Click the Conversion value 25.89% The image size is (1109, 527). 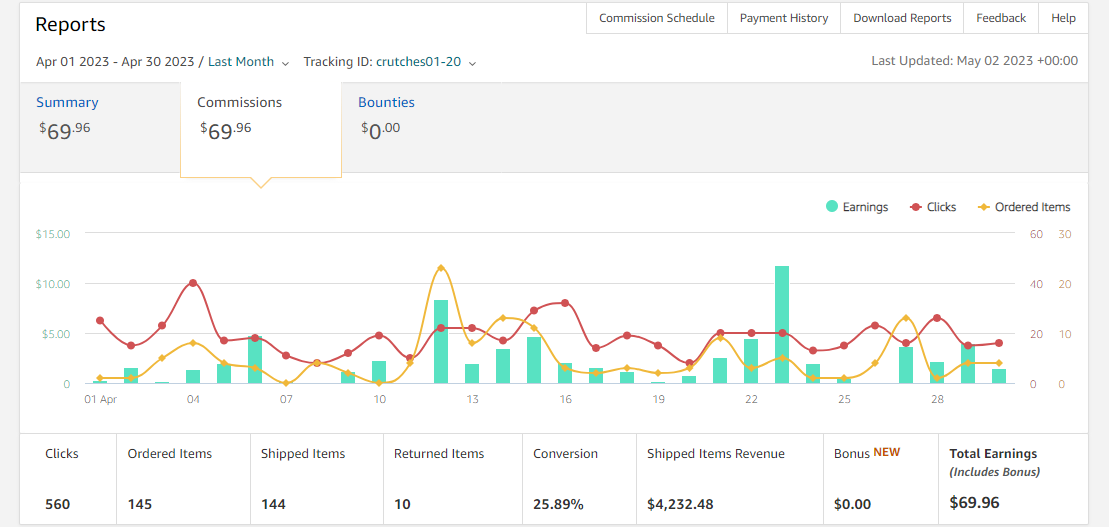[558, 504]
